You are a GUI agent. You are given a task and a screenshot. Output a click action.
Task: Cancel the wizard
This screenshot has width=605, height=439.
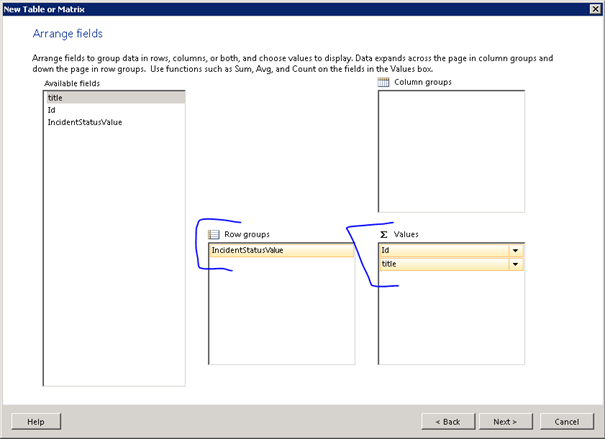[566, 422]
